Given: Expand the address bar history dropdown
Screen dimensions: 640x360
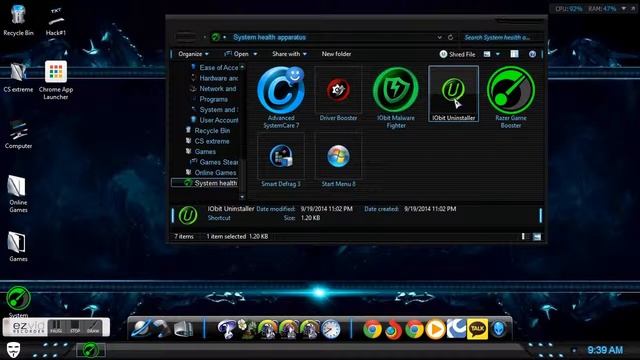Looking at the screenshot, I should (440, 37).
